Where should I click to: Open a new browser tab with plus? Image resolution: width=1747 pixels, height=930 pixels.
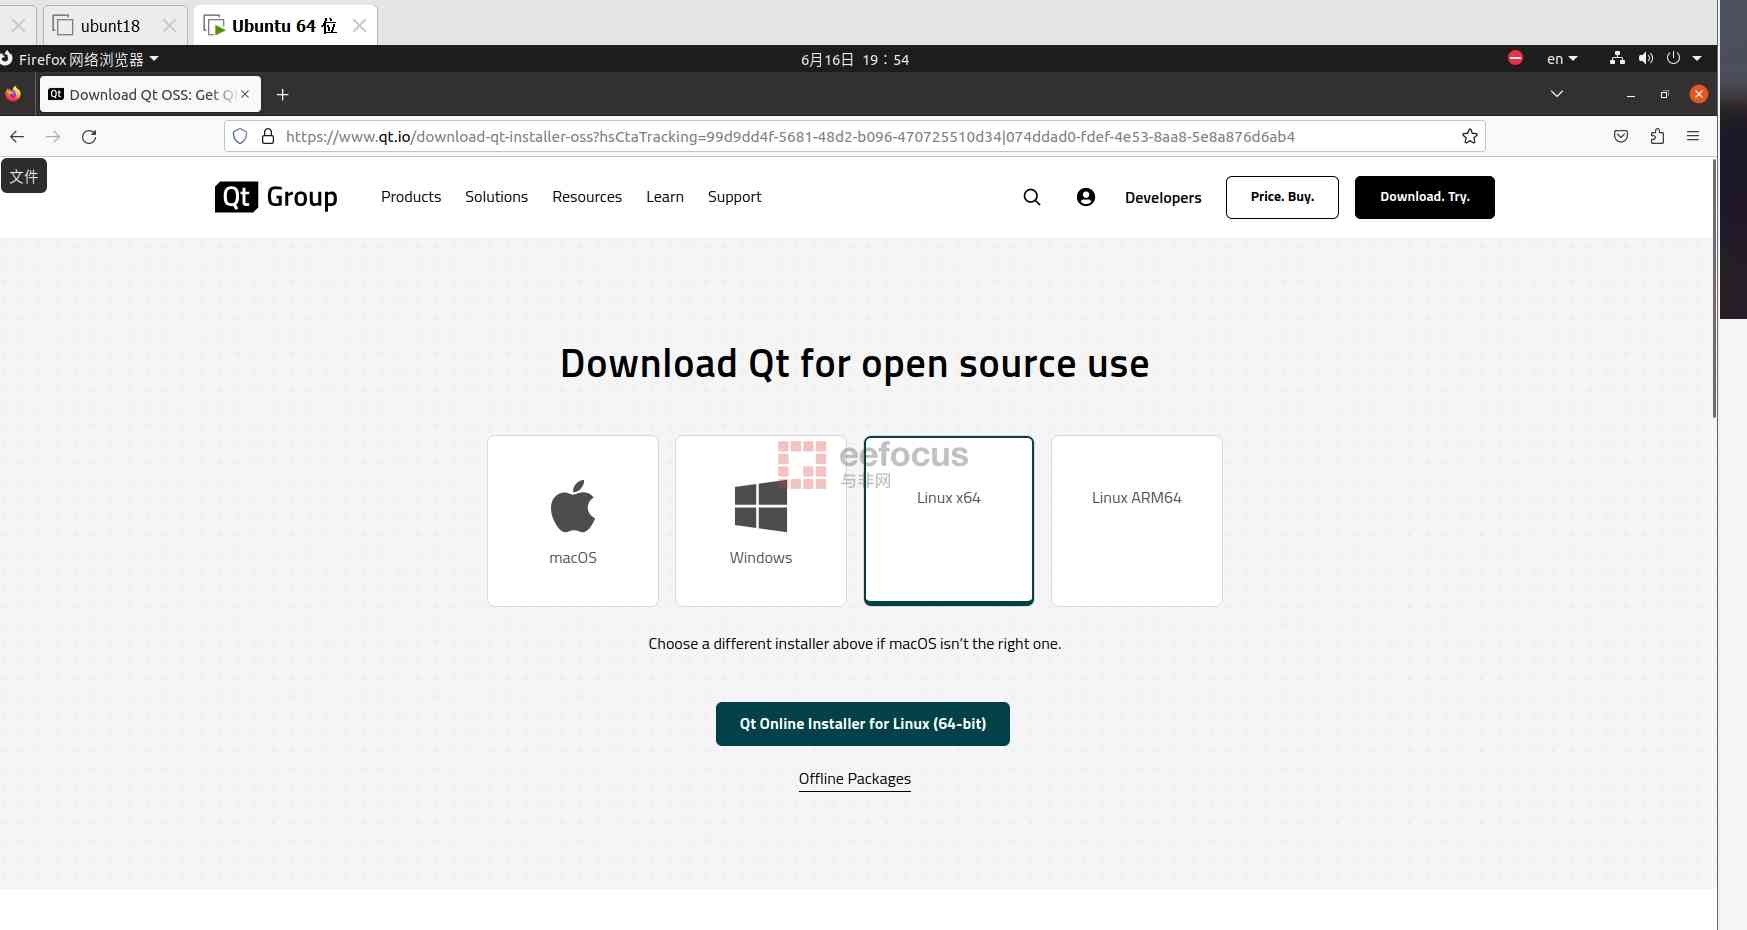click(283, 94)
